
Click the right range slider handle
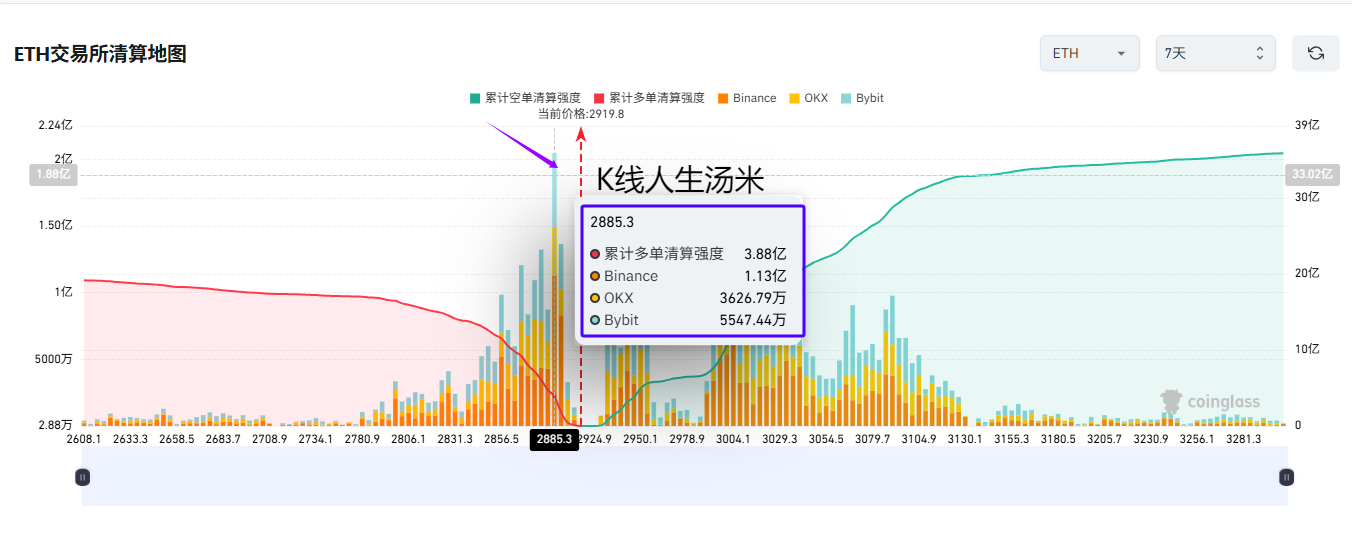point(1287,478)
